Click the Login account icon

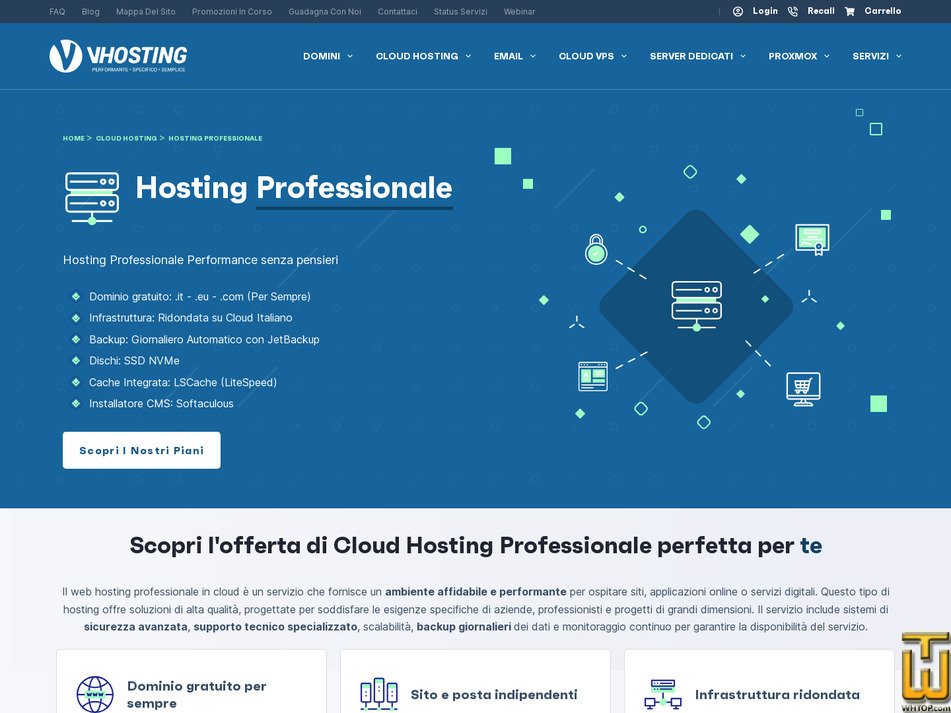[738, 11]
